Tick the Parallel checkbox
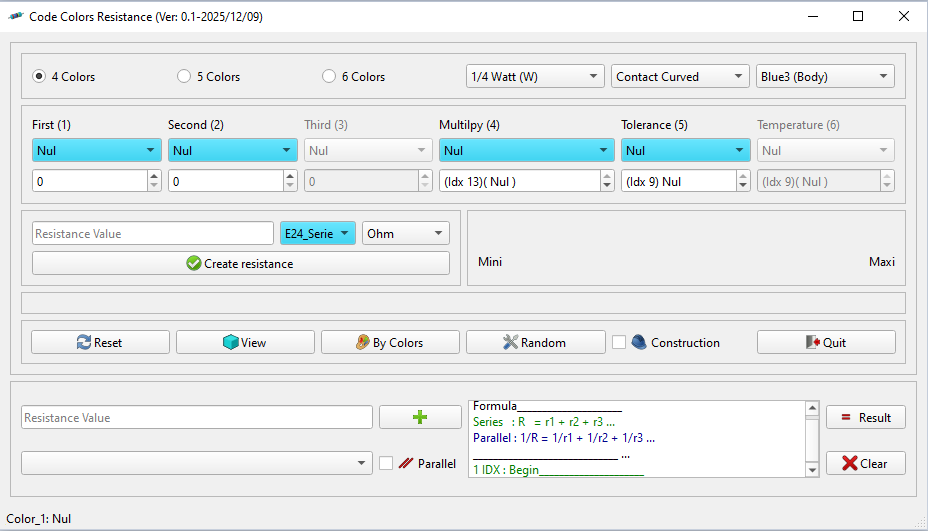This screenshot has height=531, width=928. [386, 463]
